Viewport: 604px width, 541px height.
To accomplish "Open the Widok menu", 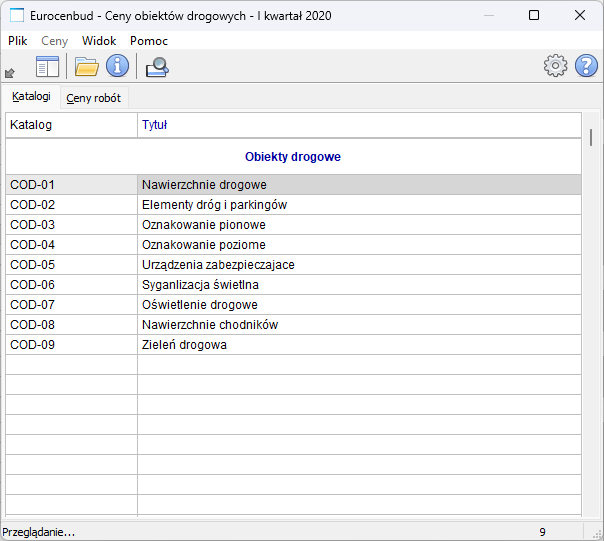I will (99, 41).
